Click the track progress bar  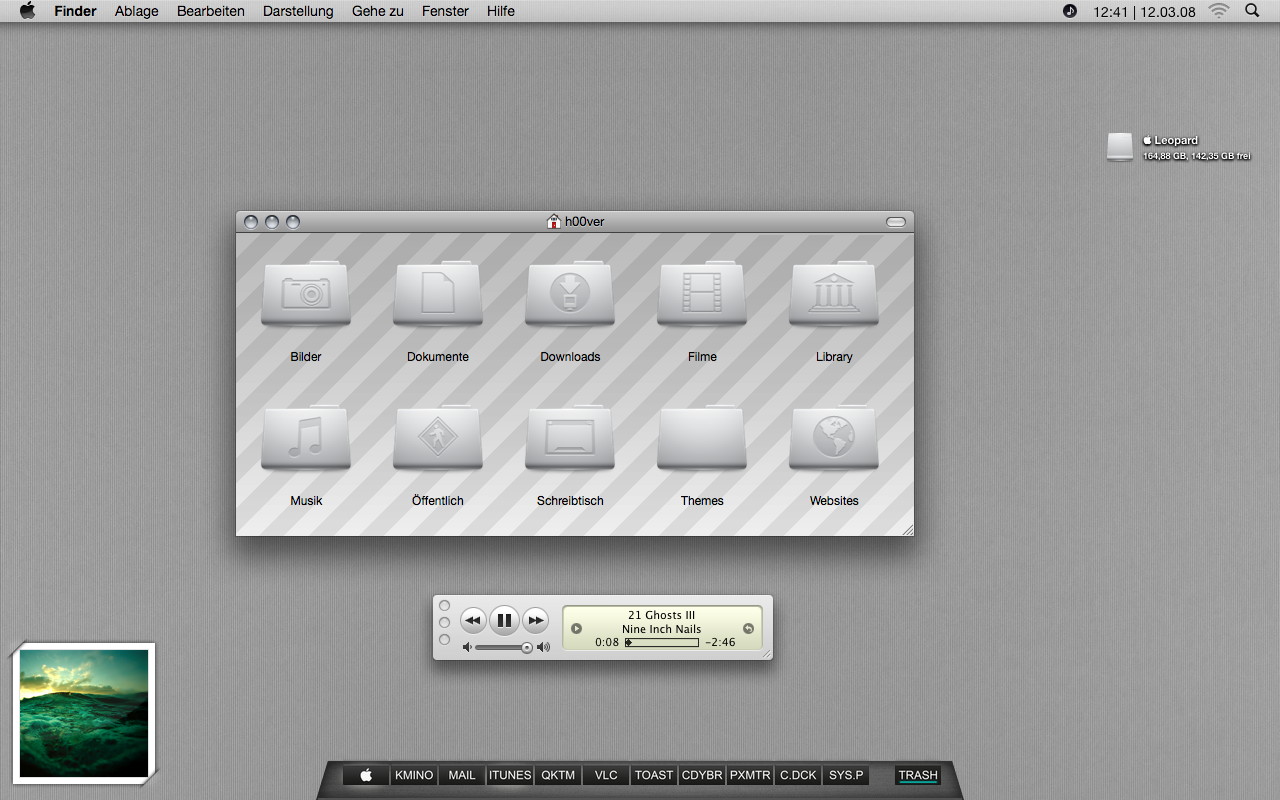(662, 643)
